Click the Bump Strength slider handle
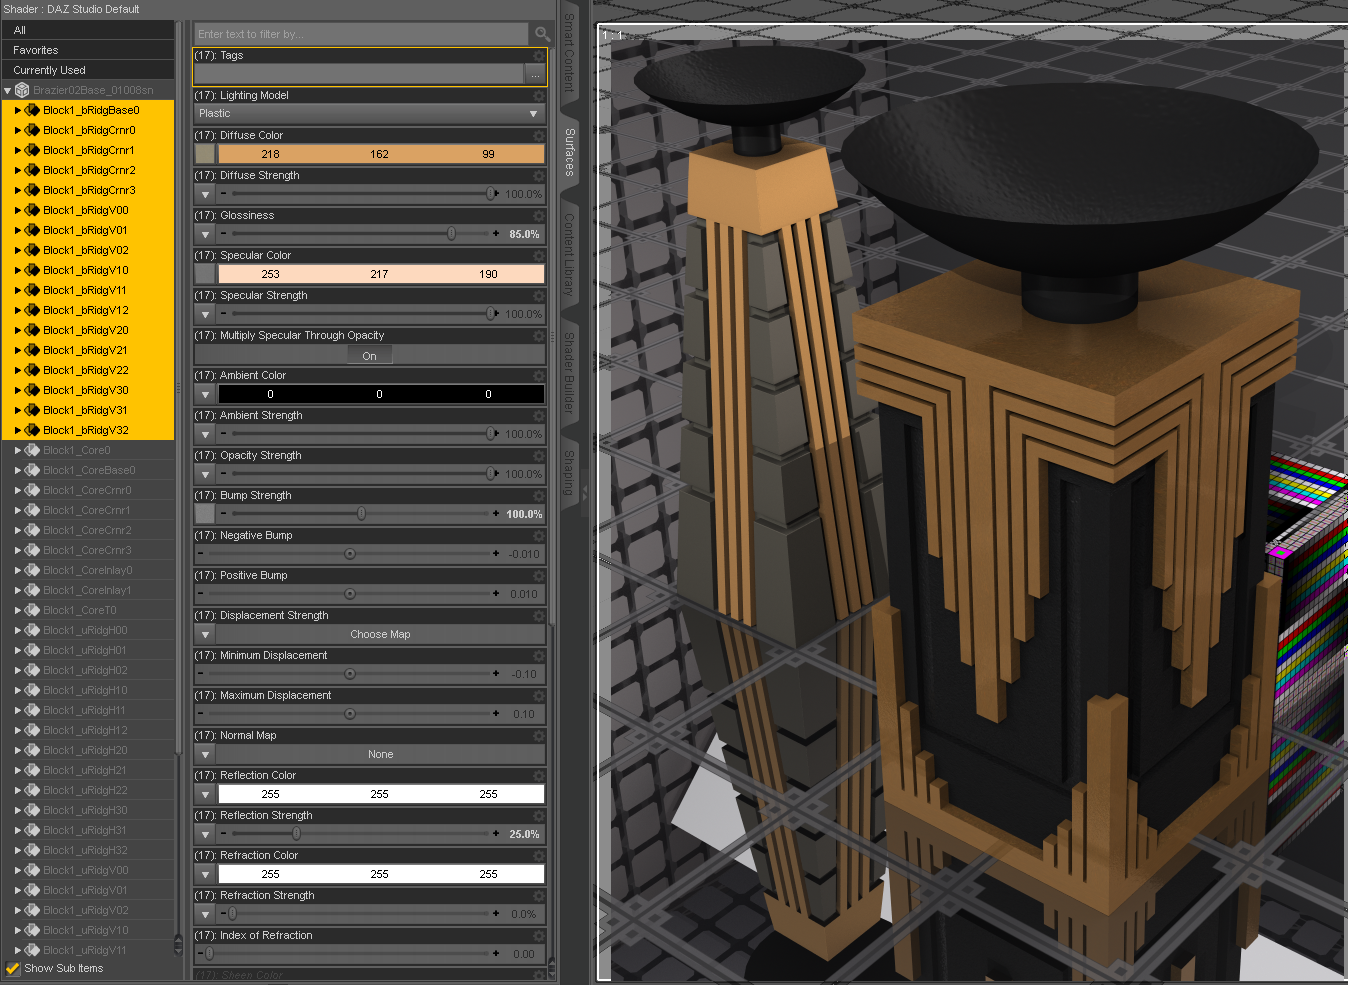 coord(361,514)
